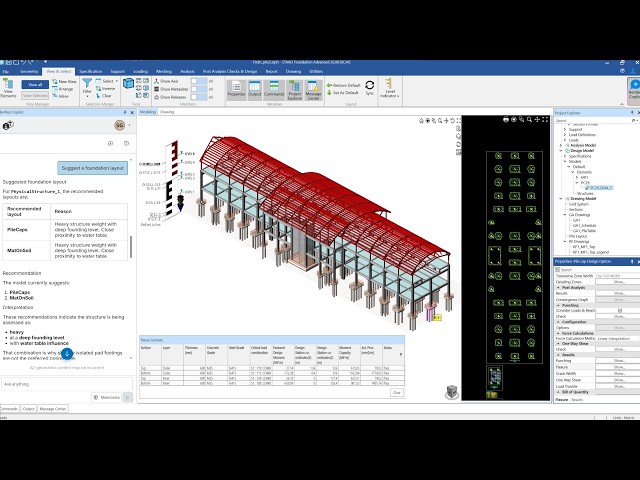640x480 pixels.
Task: Toggle the Show Axis switch
Action: pyautogui.click(x=199, y=81)
